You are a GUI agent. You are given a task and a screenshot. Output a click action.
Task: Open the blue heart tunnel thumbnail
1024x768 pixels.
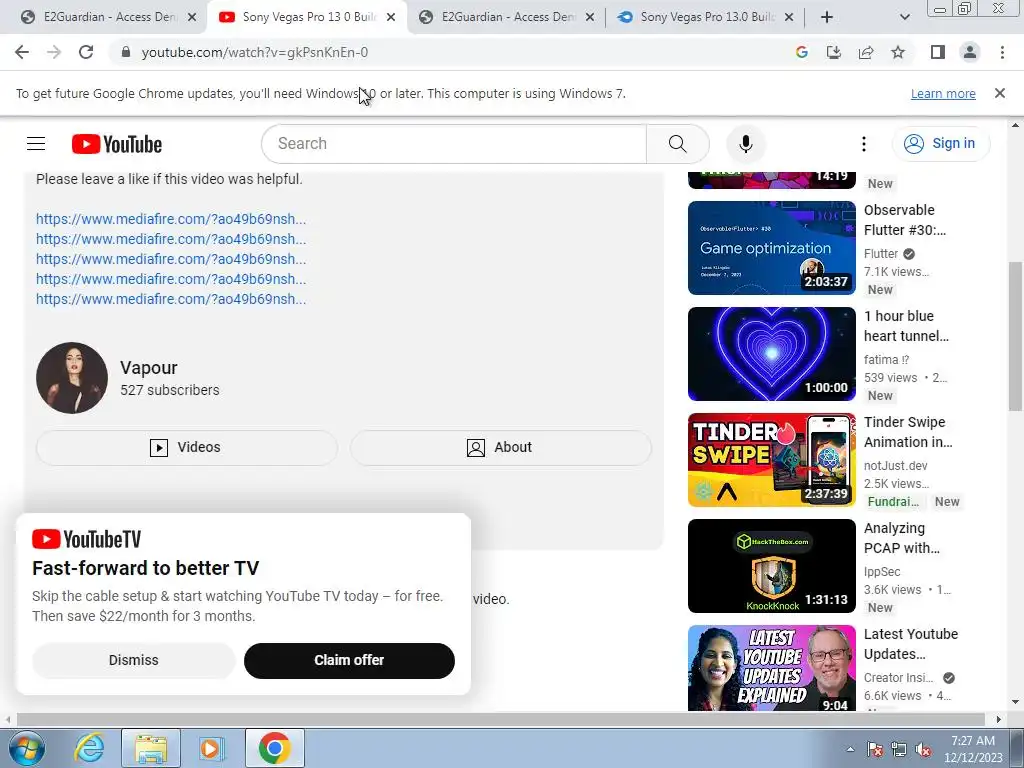pyautogui.click(x=771, y=354)
